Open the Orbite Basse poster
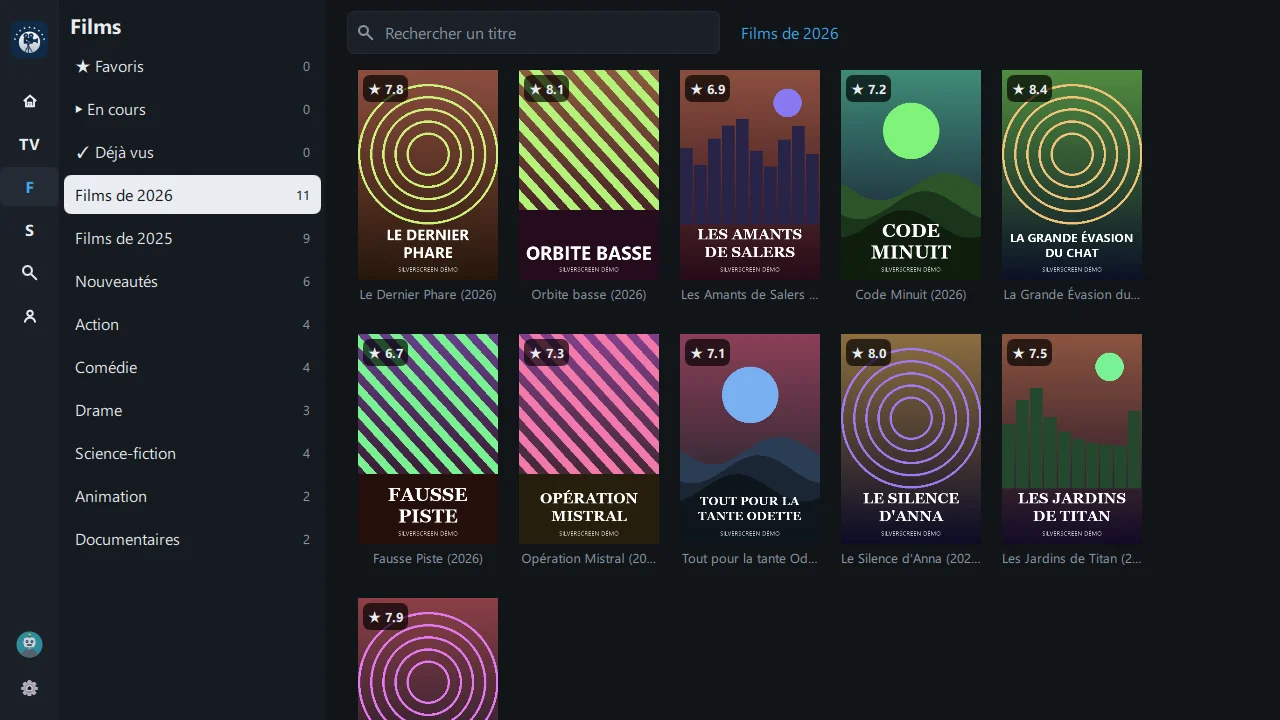The image size is (1280, 720). [589, 175]
